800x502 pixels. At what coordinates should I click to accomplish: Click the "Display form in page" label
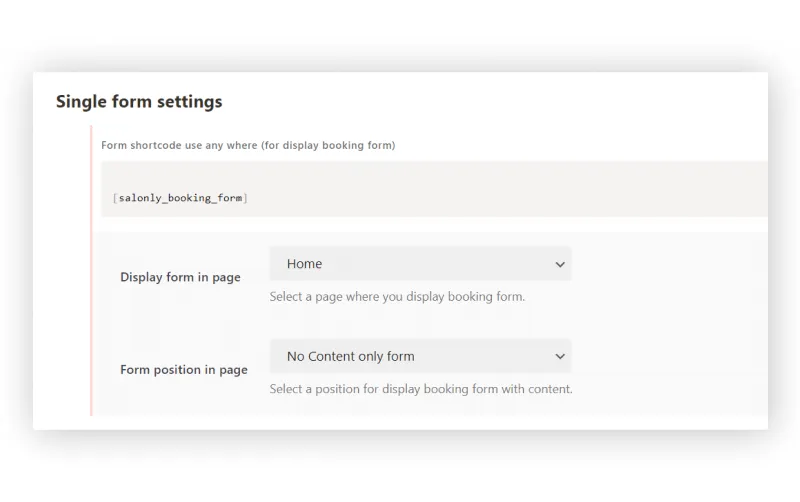point(180,278)
